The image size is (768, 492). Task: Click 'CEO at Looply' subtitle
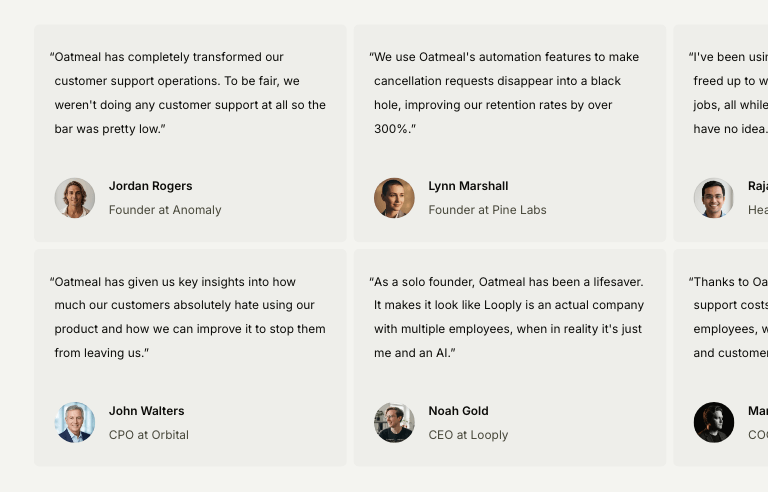pyautogui.click(x=468, y=435)
